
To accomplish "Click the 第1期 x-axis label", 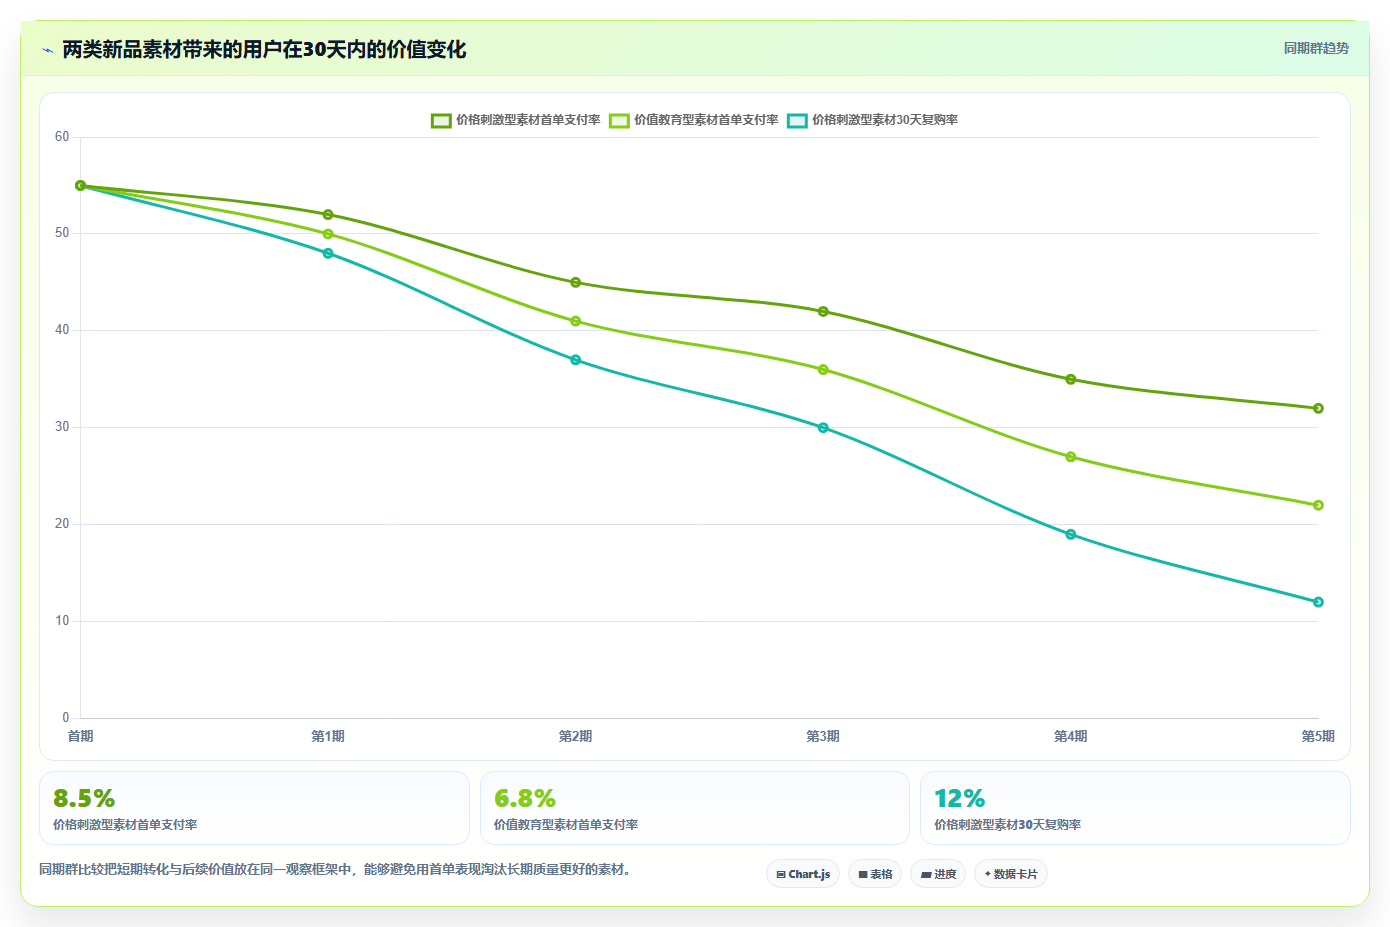I will click(x=328, y=736).
